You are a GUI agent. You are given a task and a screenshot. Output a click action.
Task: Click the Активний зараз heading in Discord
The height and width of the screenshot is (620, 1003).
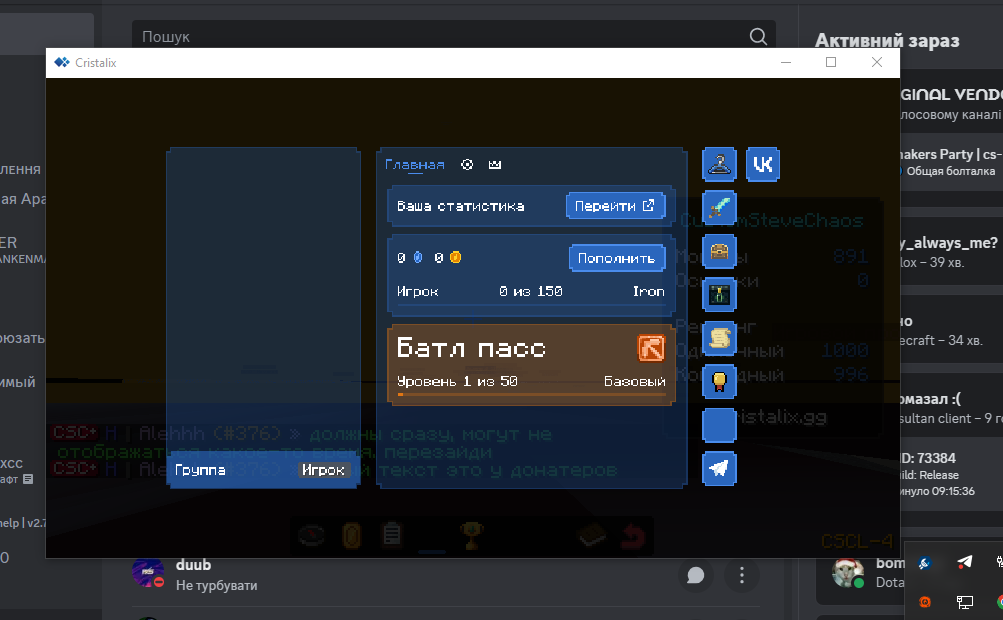(x=887, y=41)
